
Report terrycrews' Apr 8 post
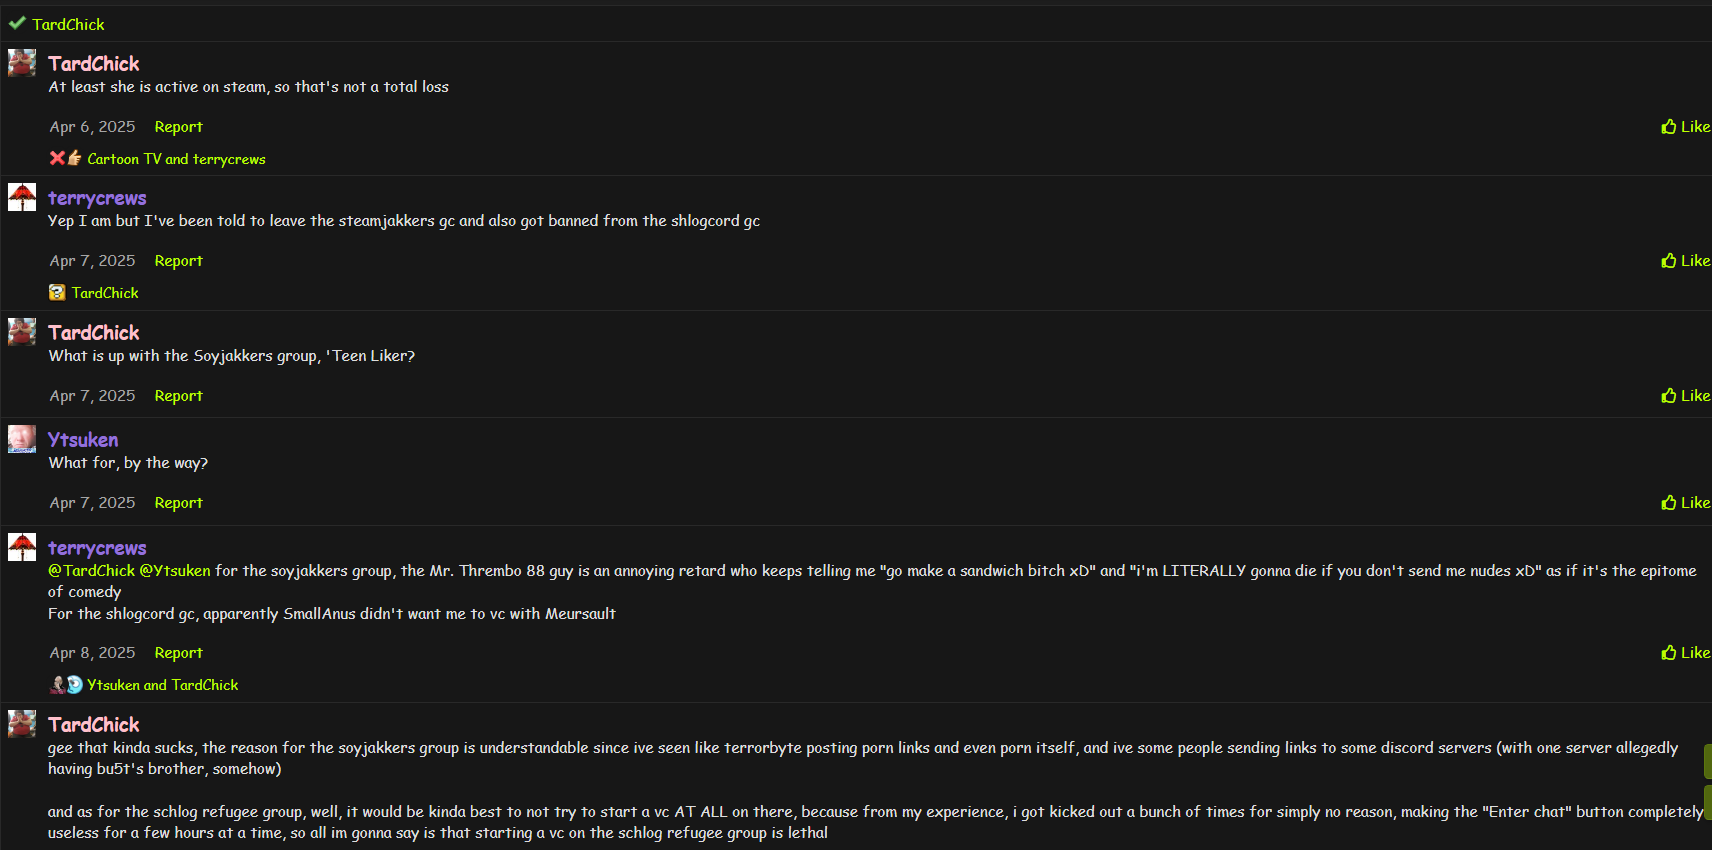178,653
